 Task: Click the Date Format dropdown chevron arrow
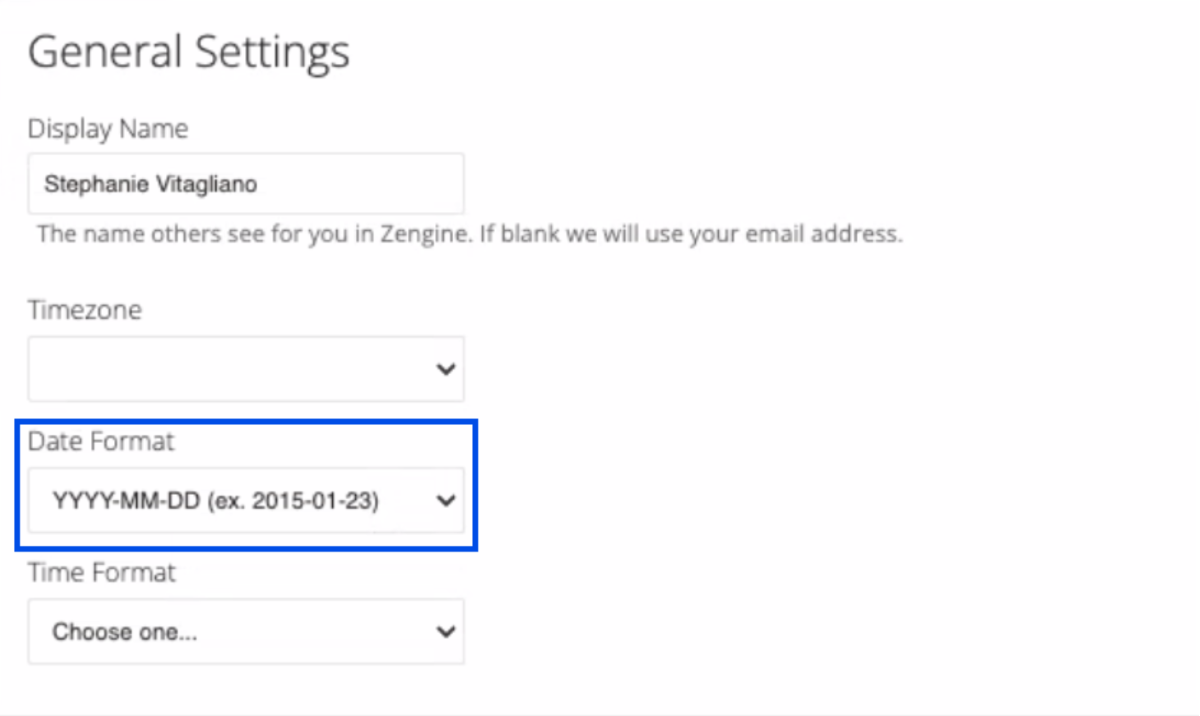[446, 501]
